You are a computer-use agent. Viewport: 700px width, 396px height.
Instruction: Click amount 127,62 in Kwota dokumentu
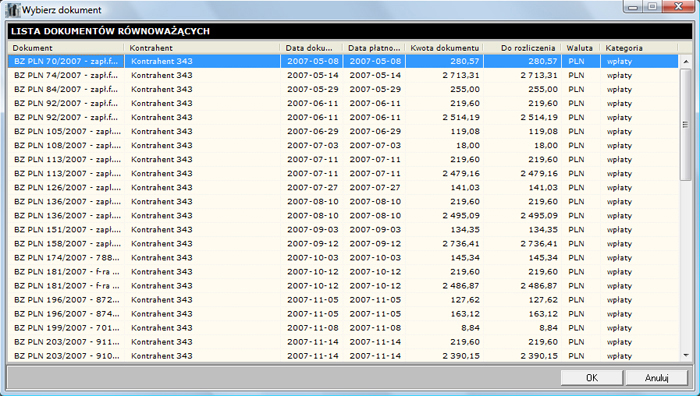click(x=465, y=300)
